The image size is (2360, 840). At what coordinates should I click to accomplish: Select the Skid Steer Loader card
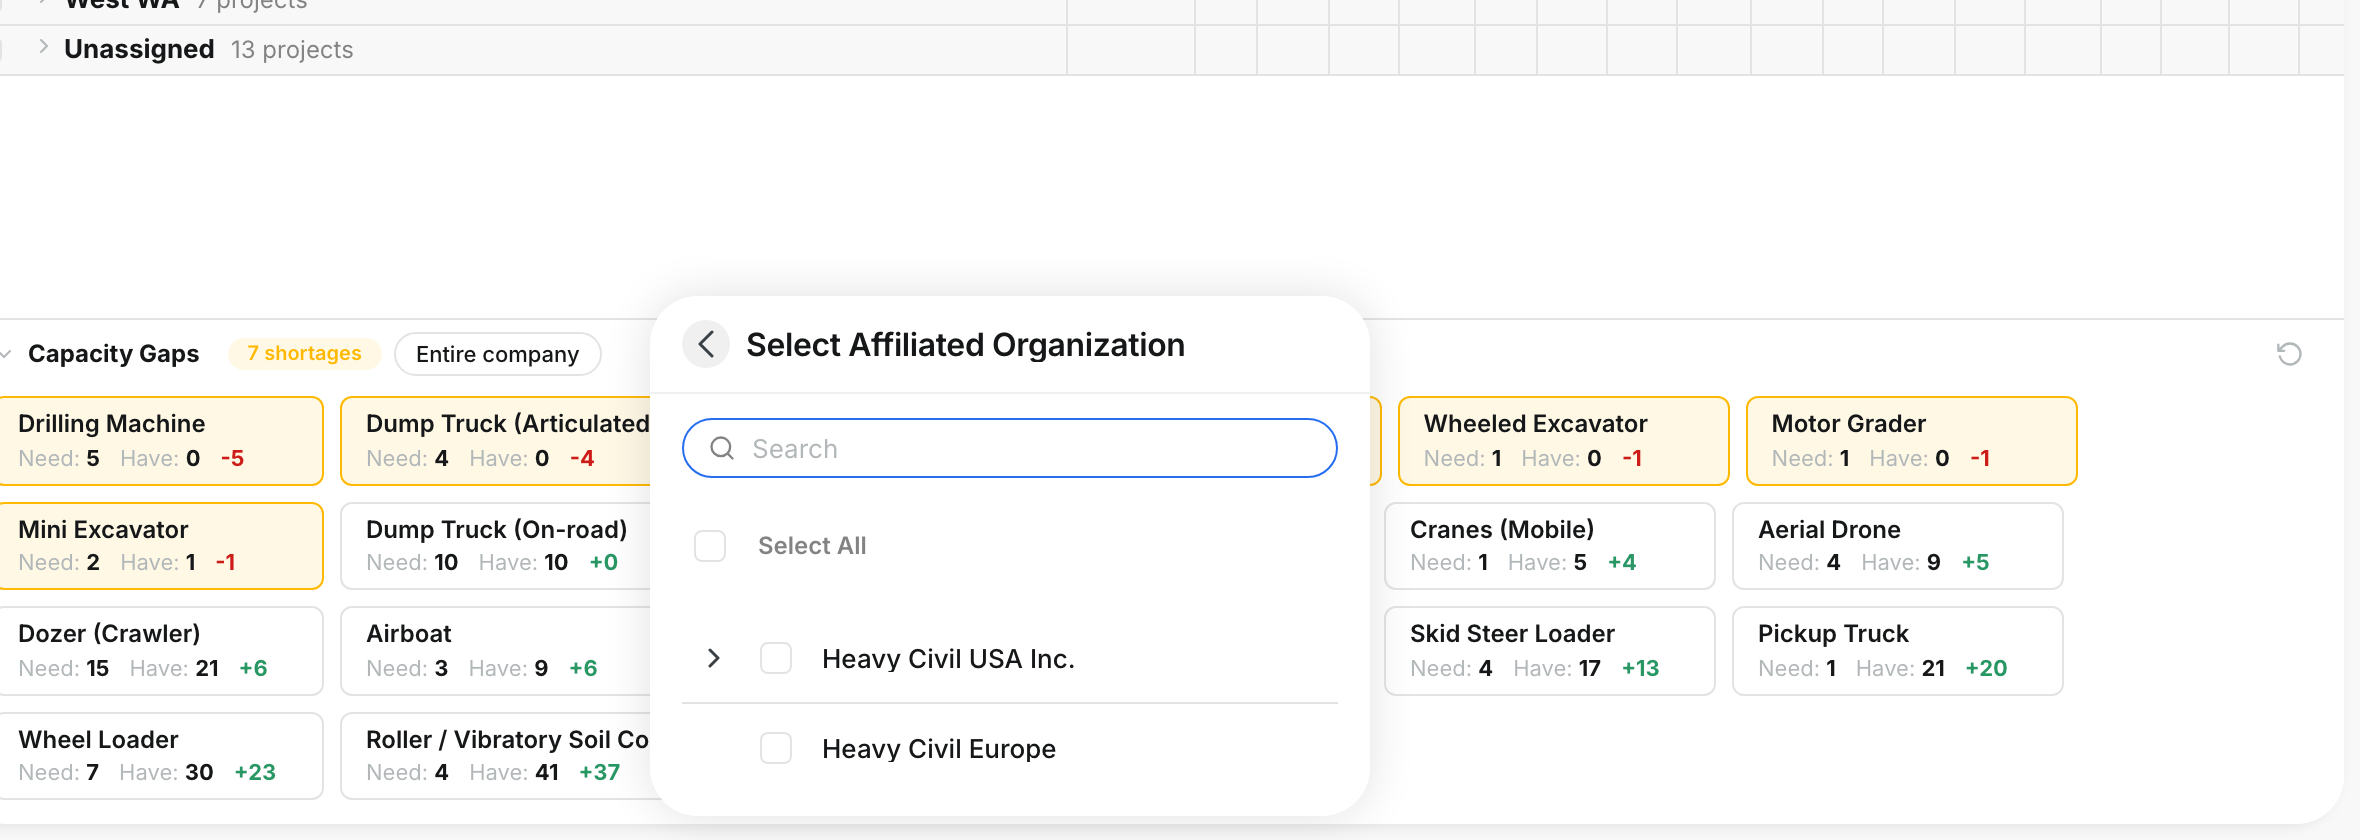click(x=1550, y=651)
